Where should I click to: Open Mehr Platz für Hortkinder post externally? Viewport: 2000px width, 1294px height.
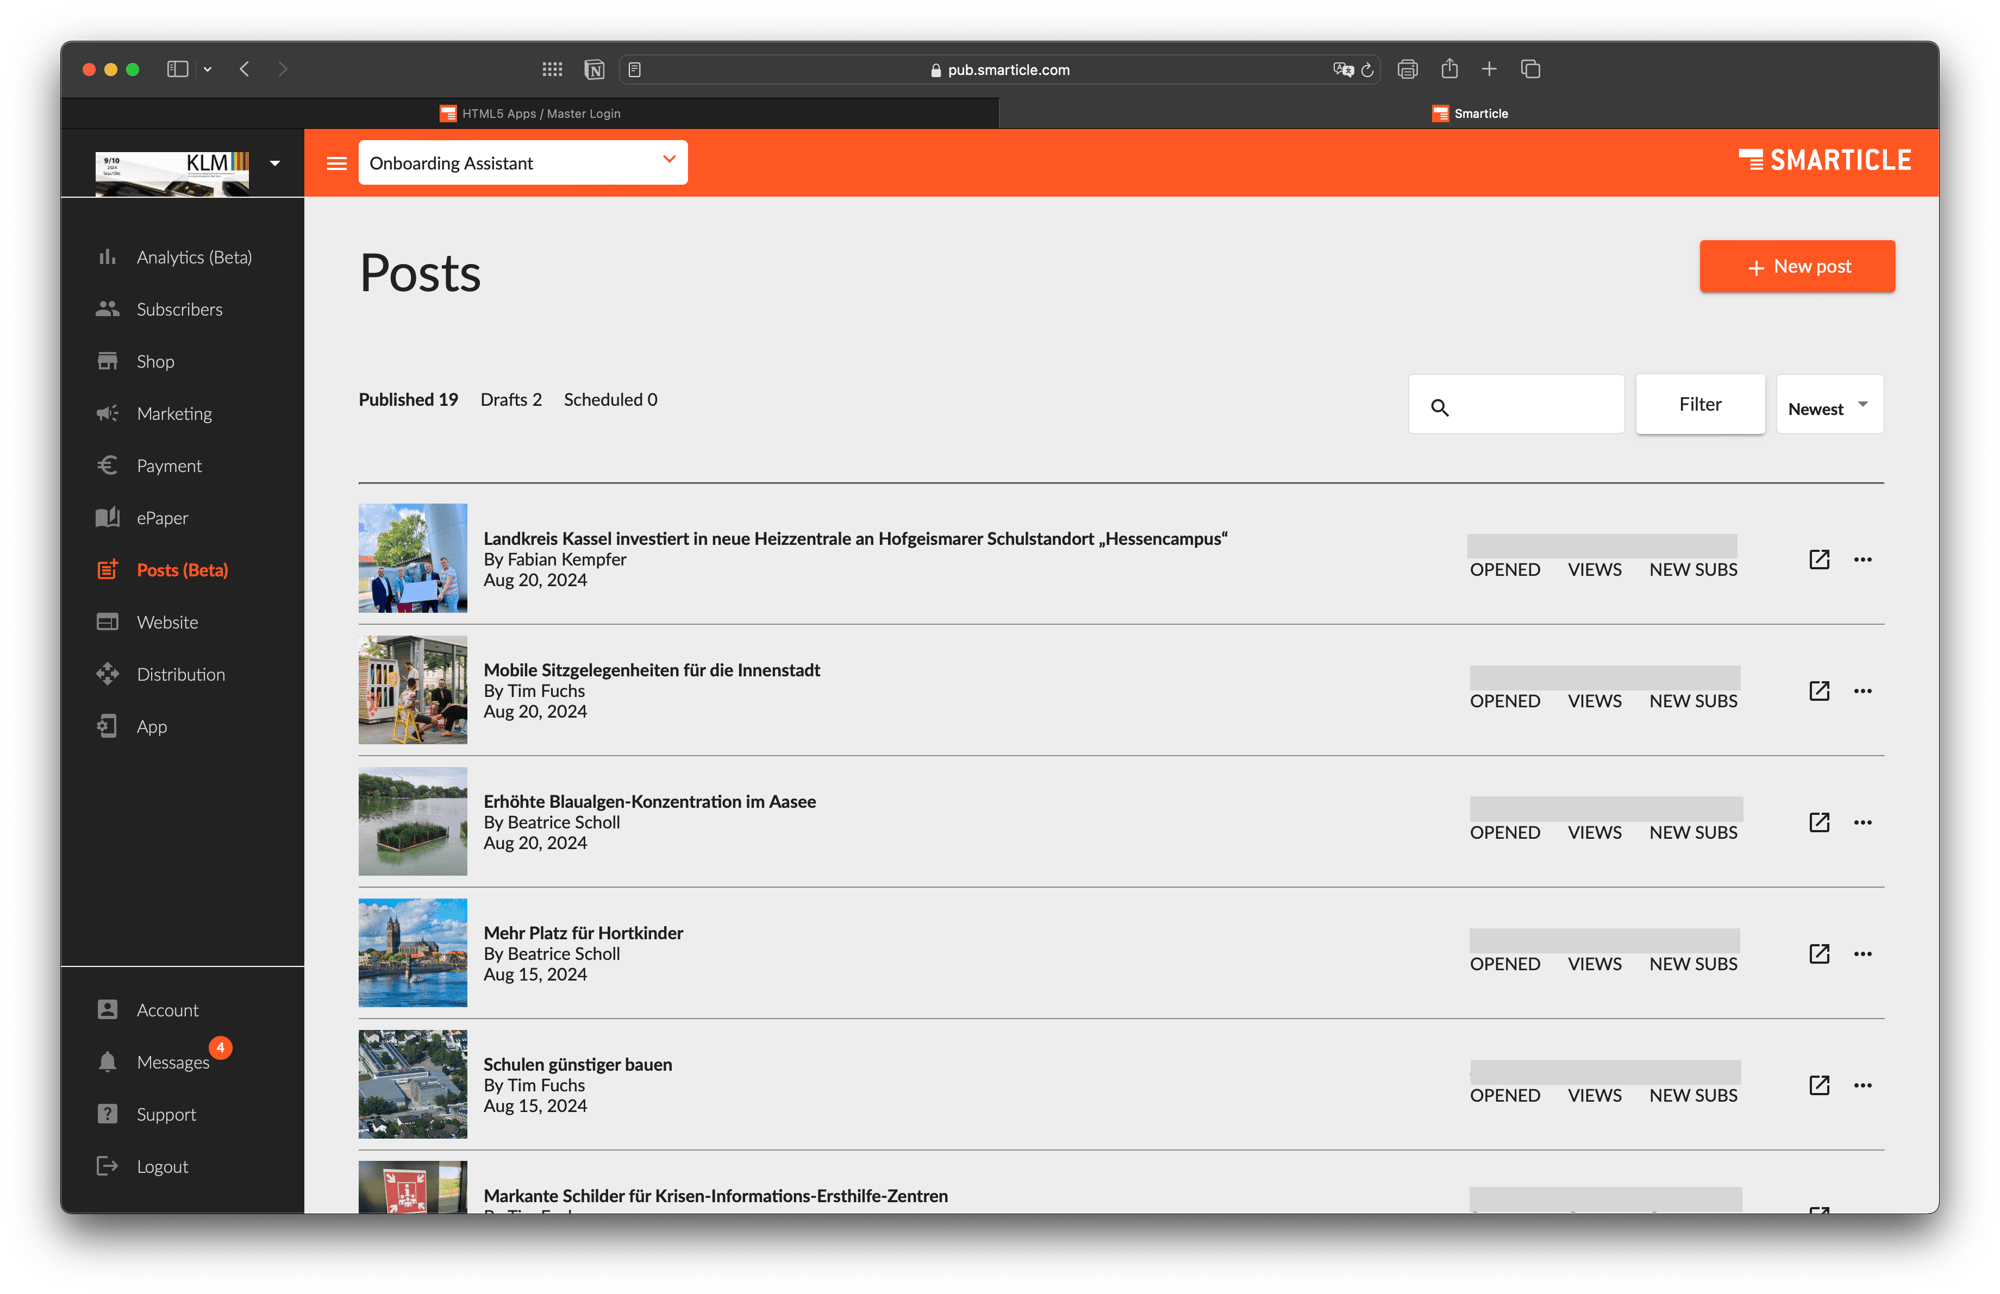pos(1819,954)
